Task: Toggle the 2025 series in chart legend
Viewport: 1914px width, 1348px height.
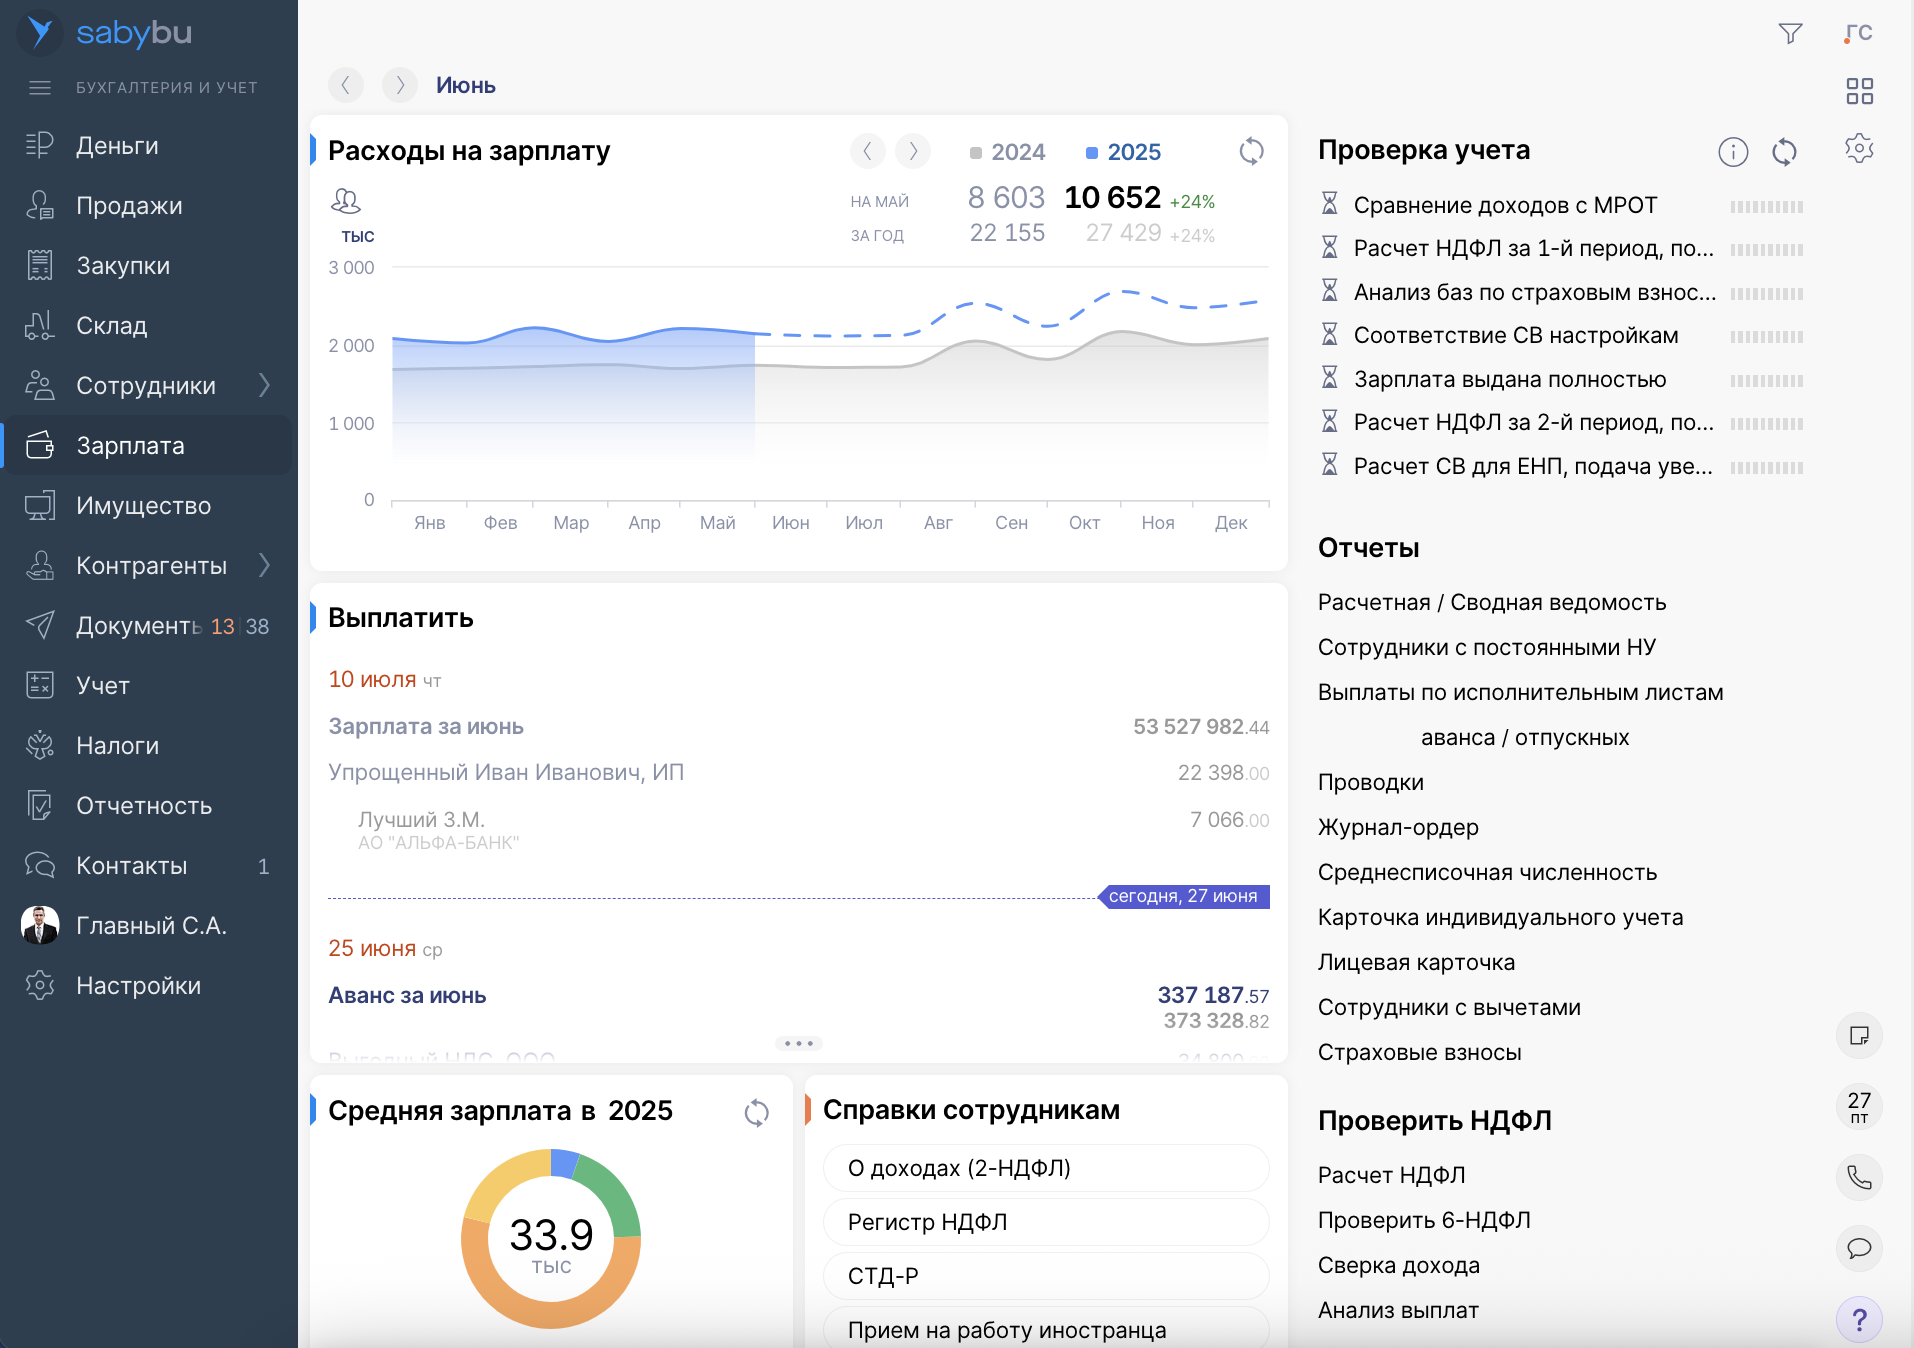Action: coord(1124,152)
